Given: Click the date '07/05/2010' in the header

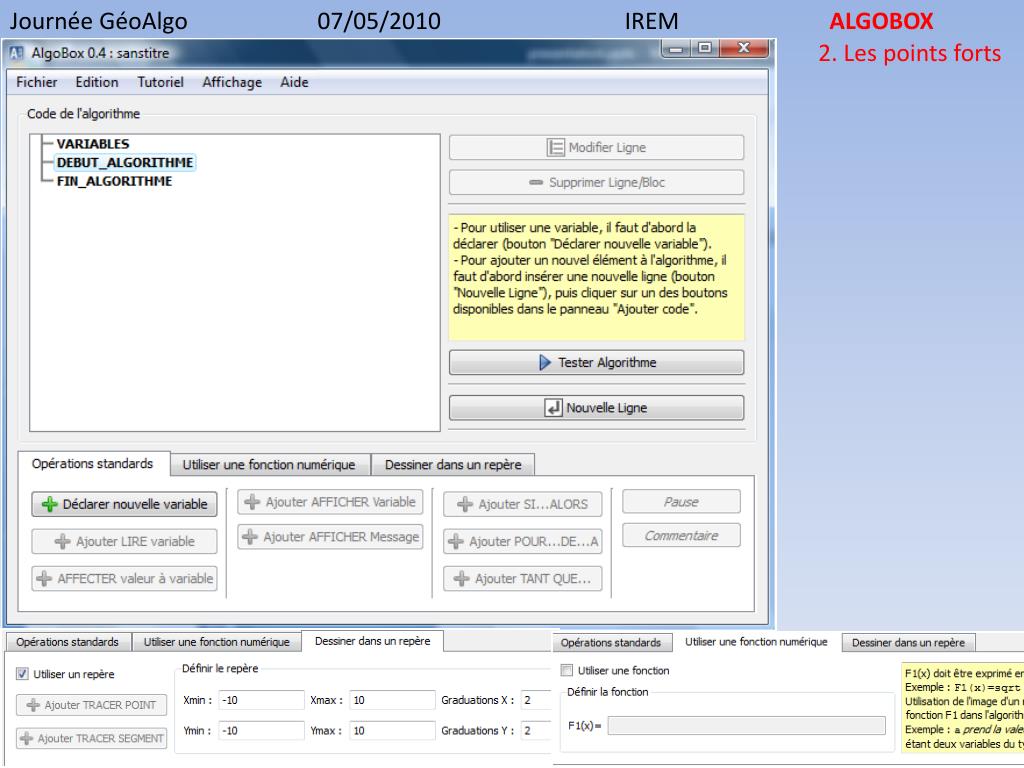Looking at the screenshot, I should 379,21.
